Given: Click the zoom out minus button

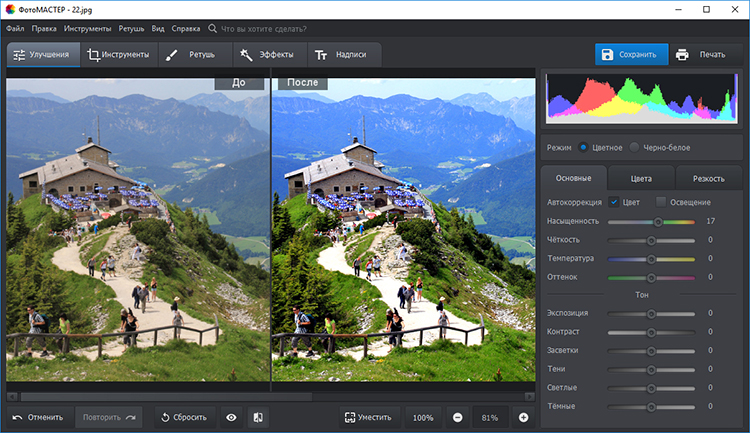Looking at the screenshot, I should coord(457,417).
